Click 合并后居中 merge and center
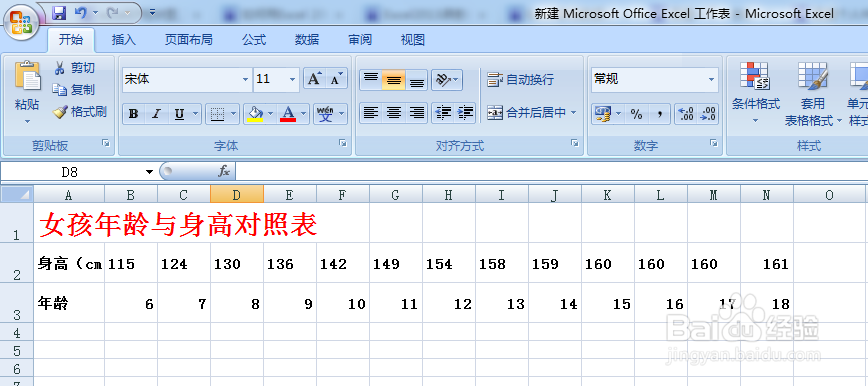868x386 pixels. pyautogui.click(x=527, y=112)
